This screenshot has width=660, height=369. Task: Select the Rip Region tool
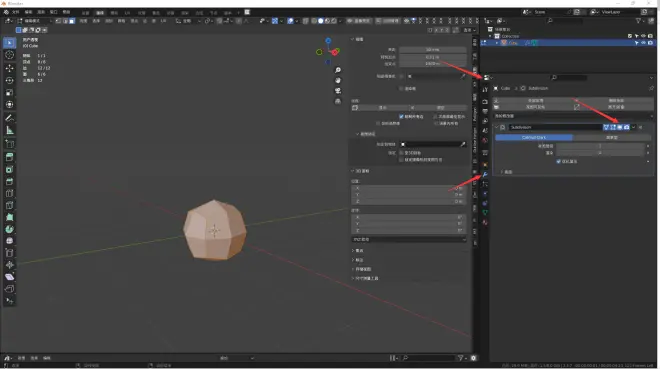pos(10,289)
